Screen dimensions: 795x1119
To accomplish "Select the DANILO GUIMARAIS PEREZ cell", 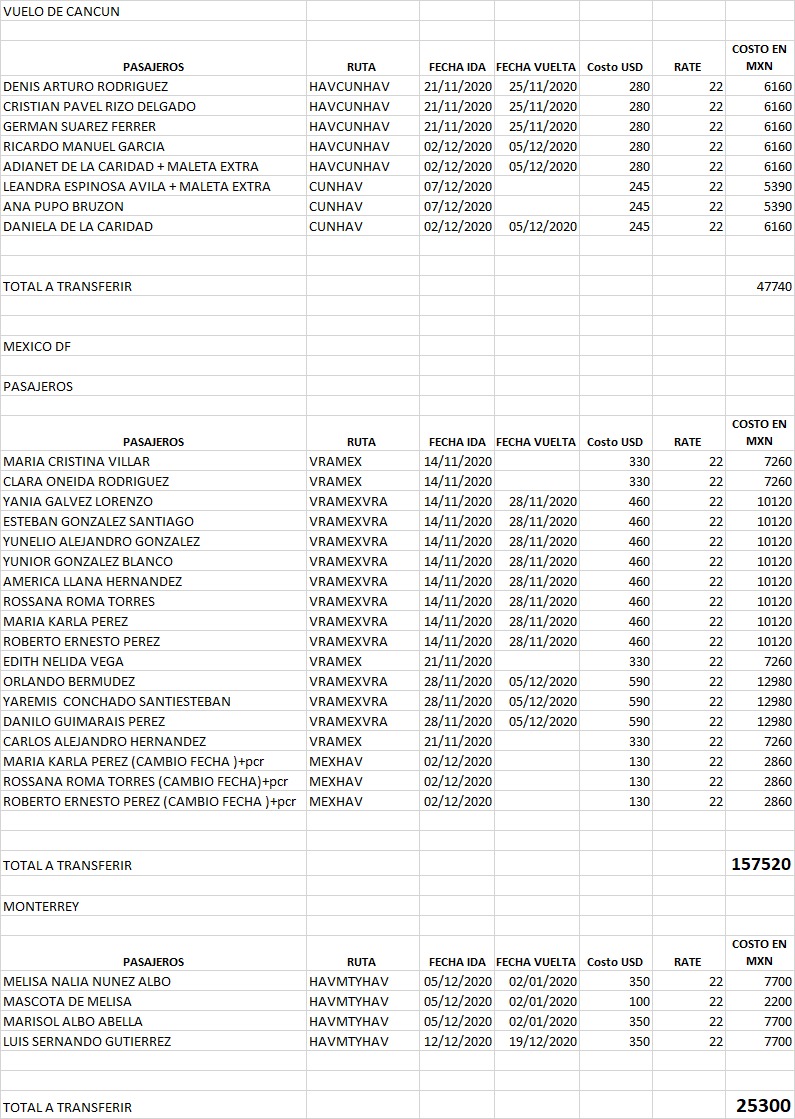I will 153,721.
